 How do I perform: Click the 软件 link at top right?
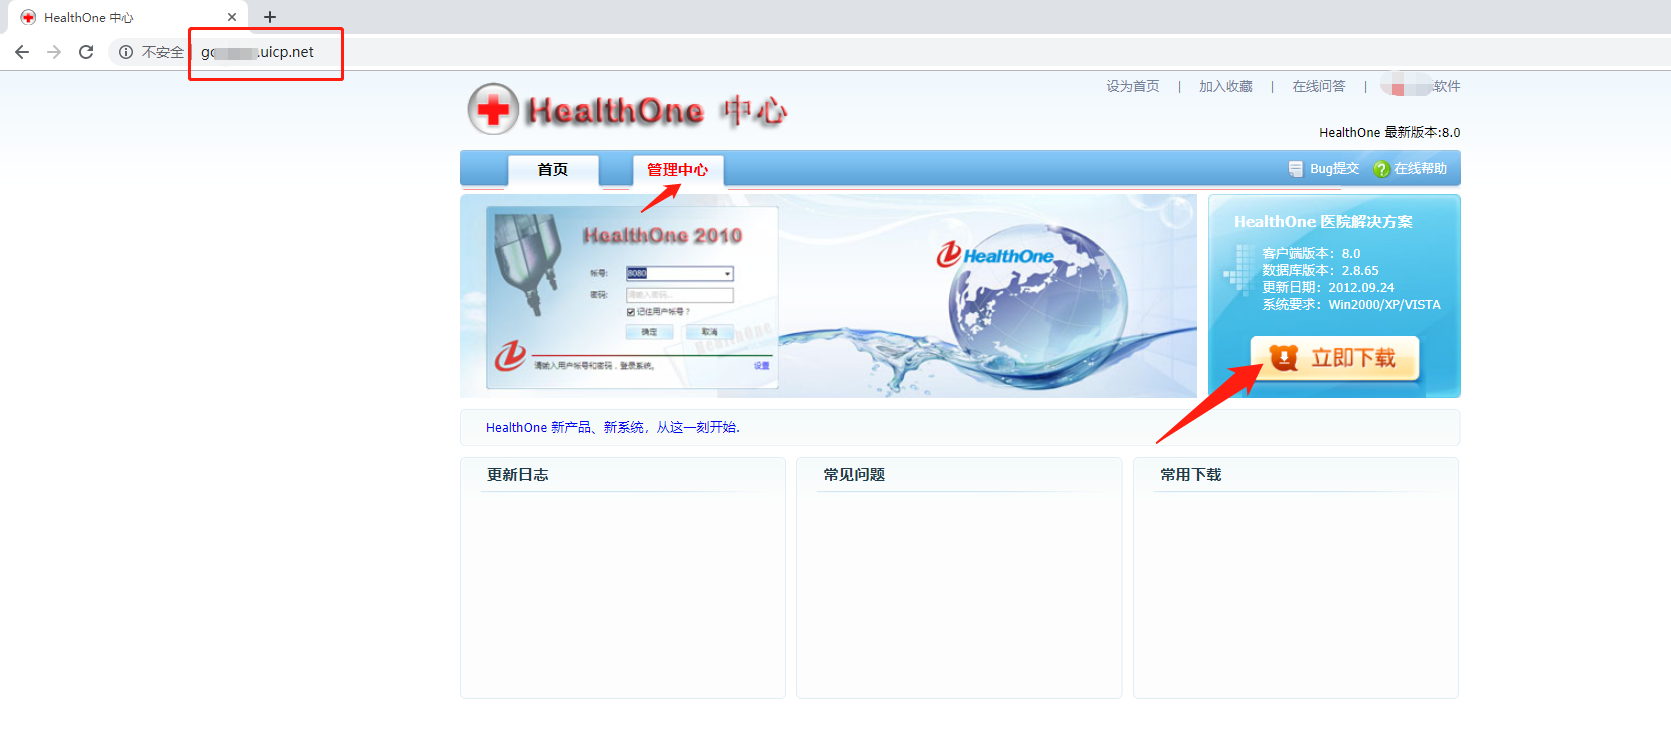tap(1447, 86)
